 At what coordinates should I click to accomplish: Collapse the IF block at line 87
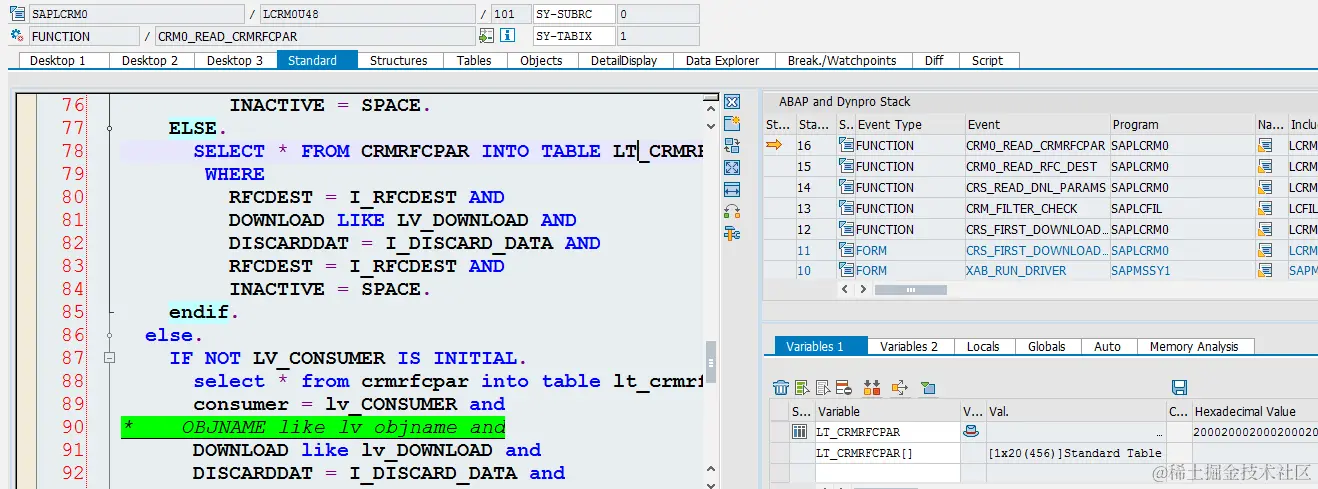point(110,358)
